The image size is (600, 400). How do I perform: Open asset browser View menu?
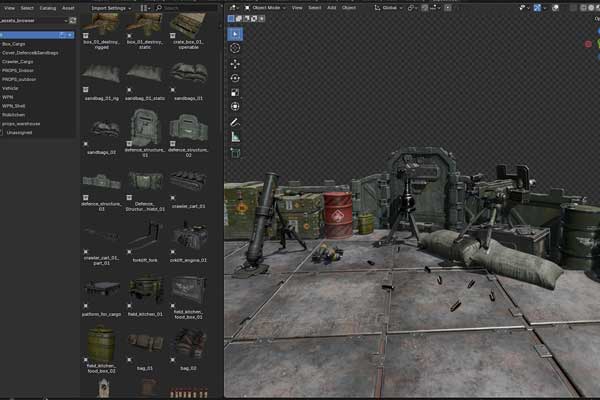pyautogui.click(x=10, y=8)
